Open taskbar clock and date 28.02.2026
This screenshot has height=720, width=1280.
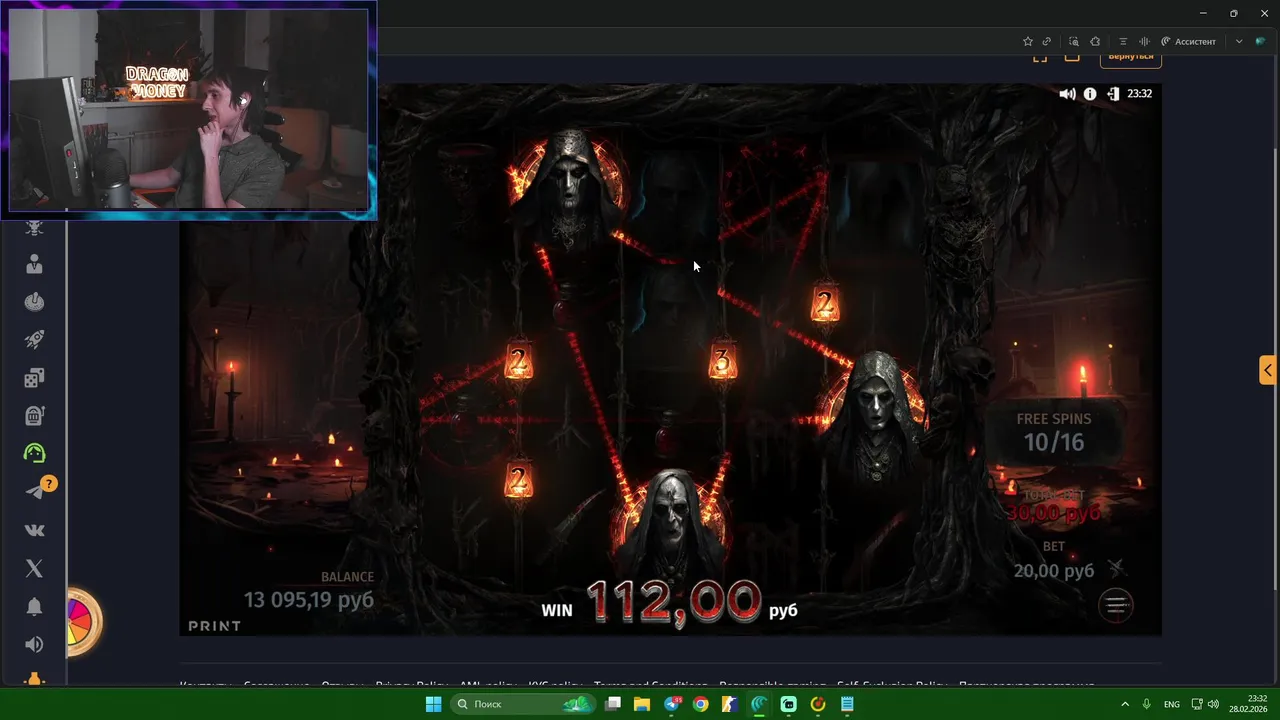(x=1247, y=704)
